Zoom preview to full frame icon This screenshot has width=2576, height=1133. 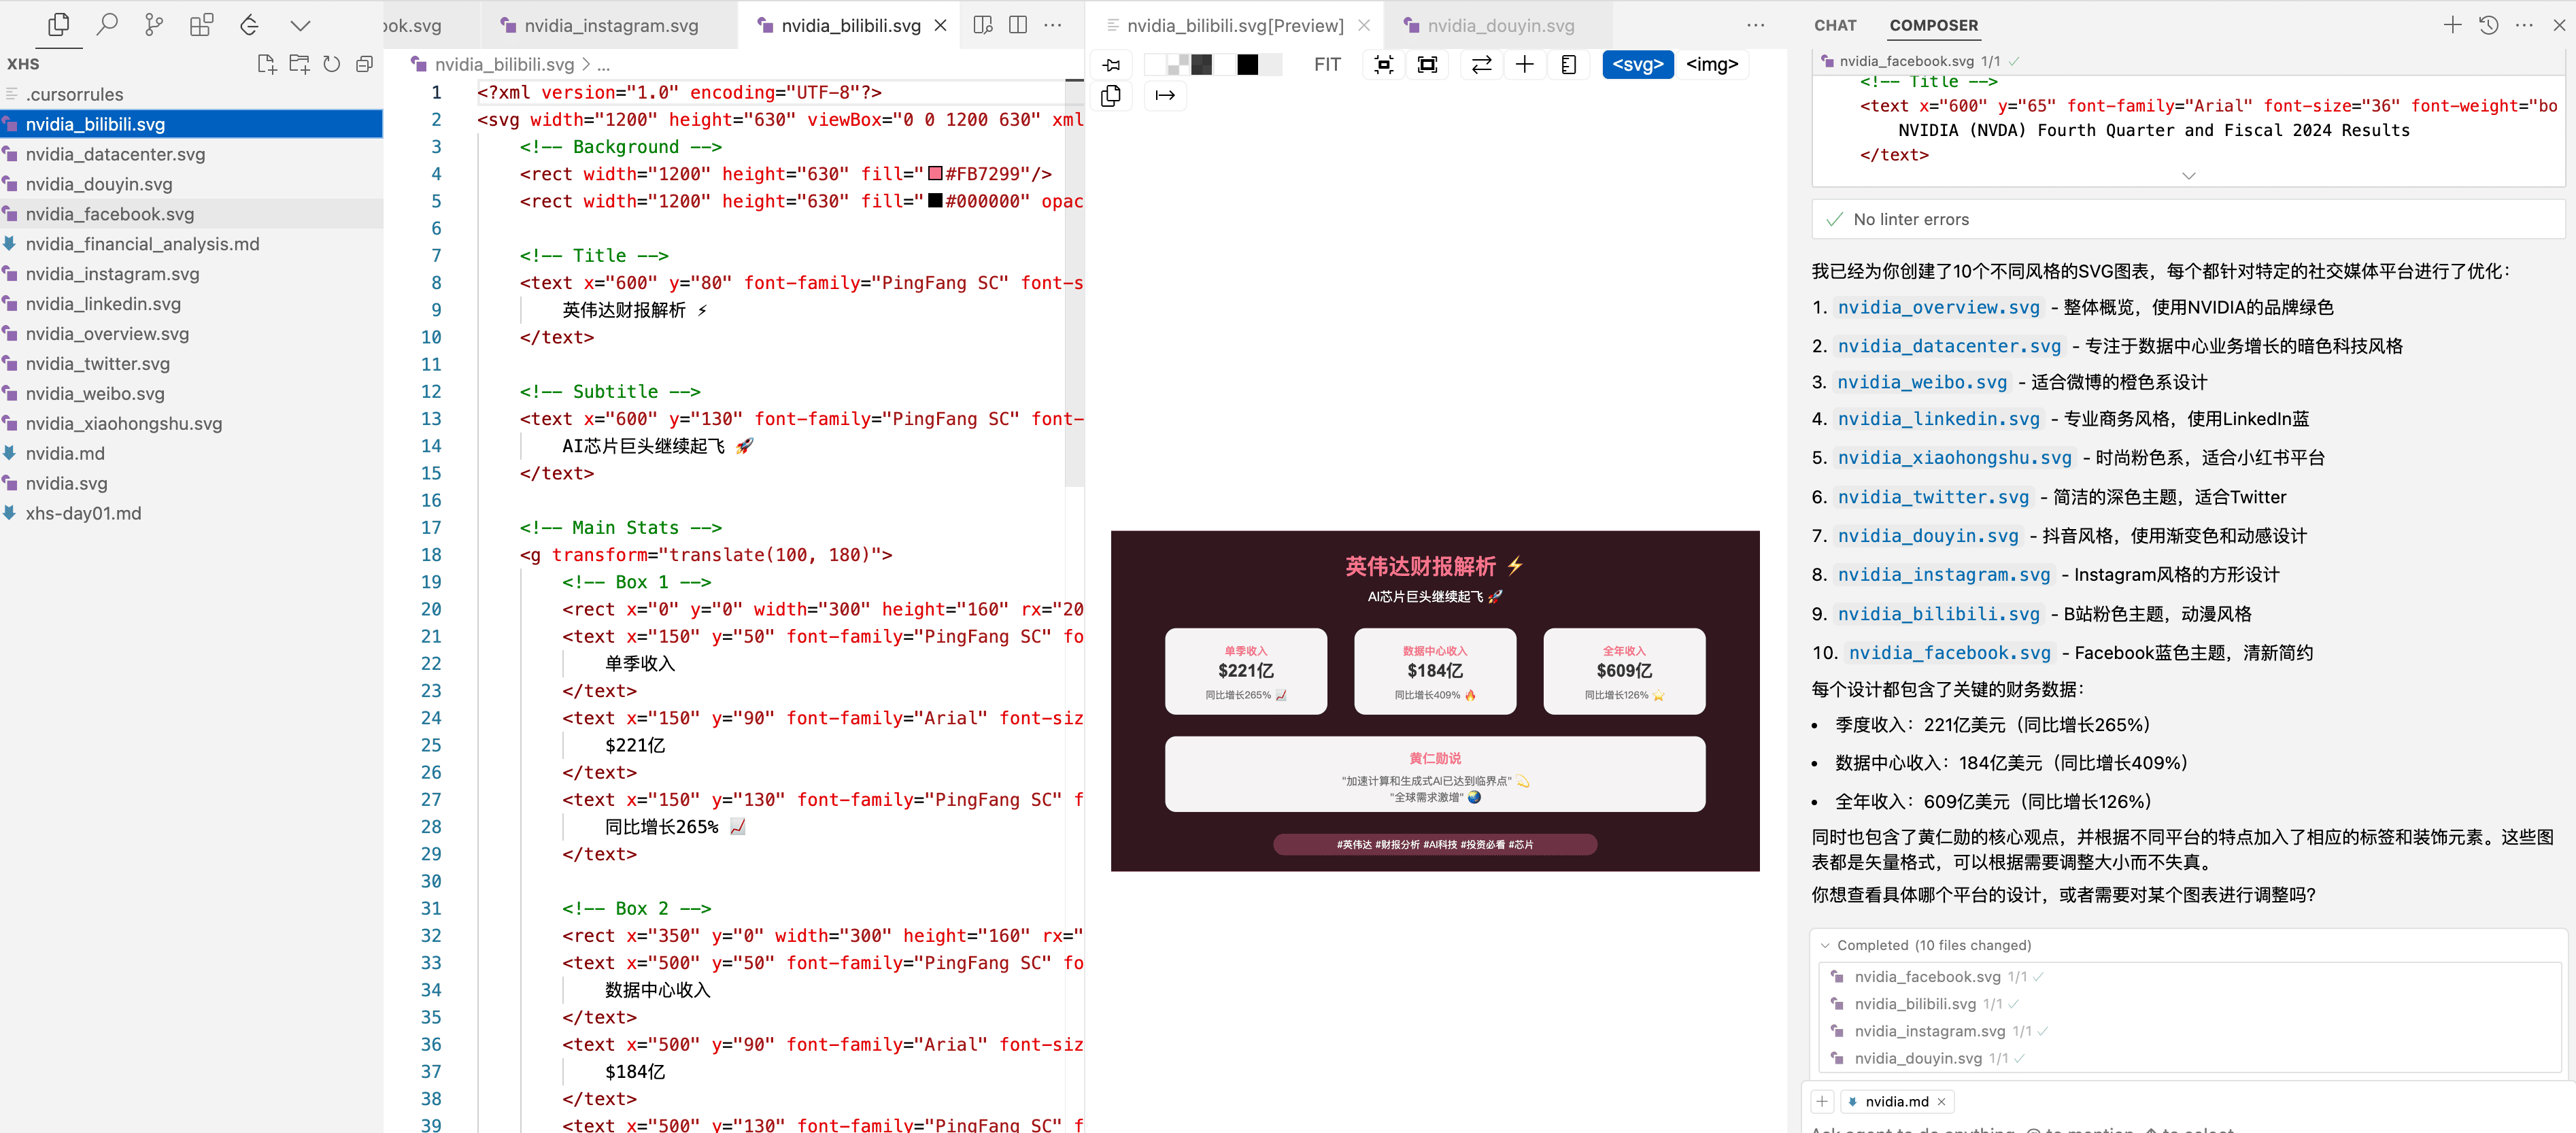[1428, 65]
